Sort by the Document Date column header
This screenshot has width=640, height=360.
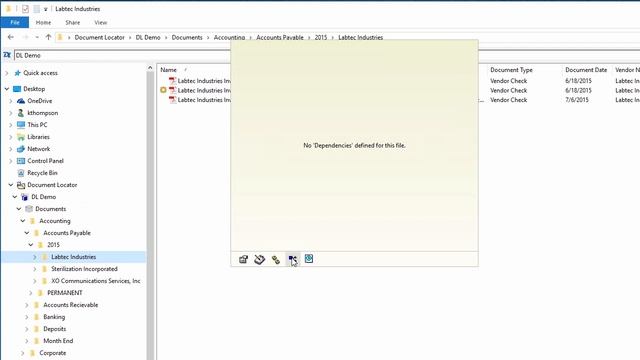(586, 70)
